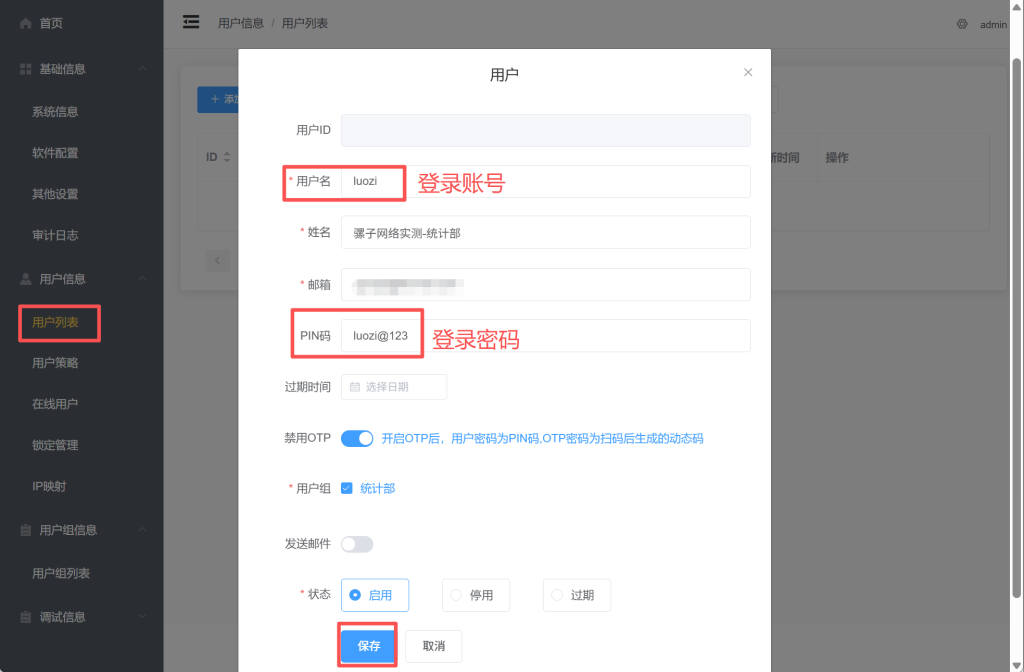Open 用户策略 in the sidebar

(x=55, y=363)
